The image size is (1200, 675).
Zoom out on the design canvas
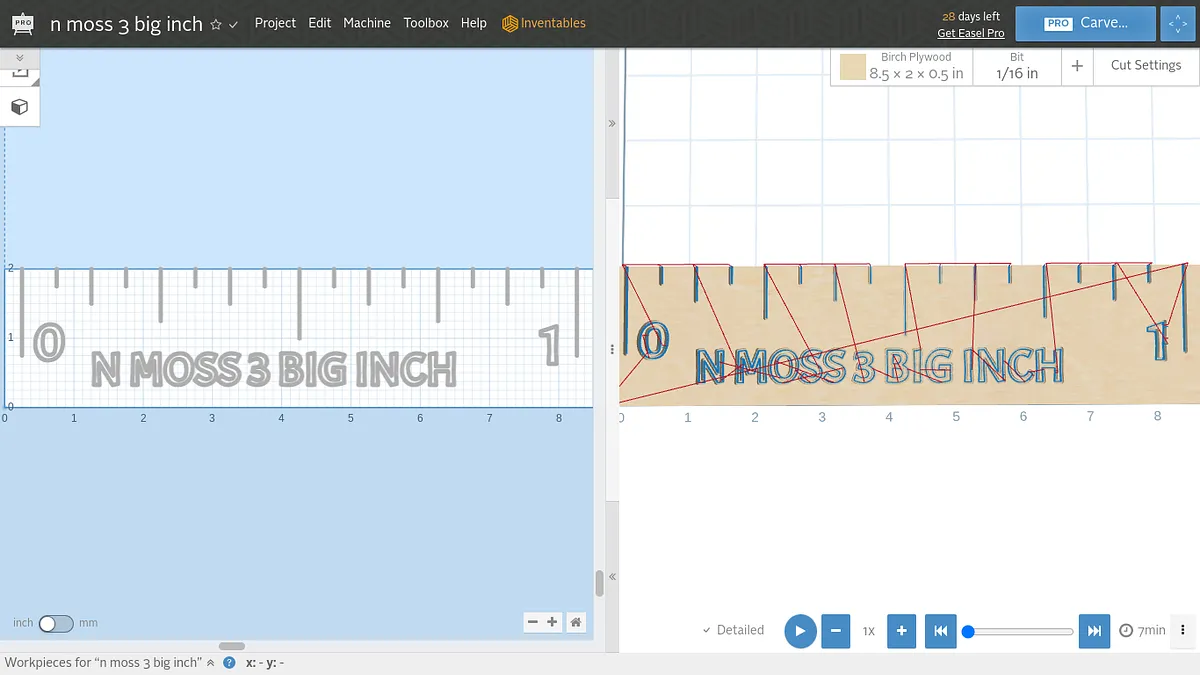pyautogui.click(x=533, y=622)
